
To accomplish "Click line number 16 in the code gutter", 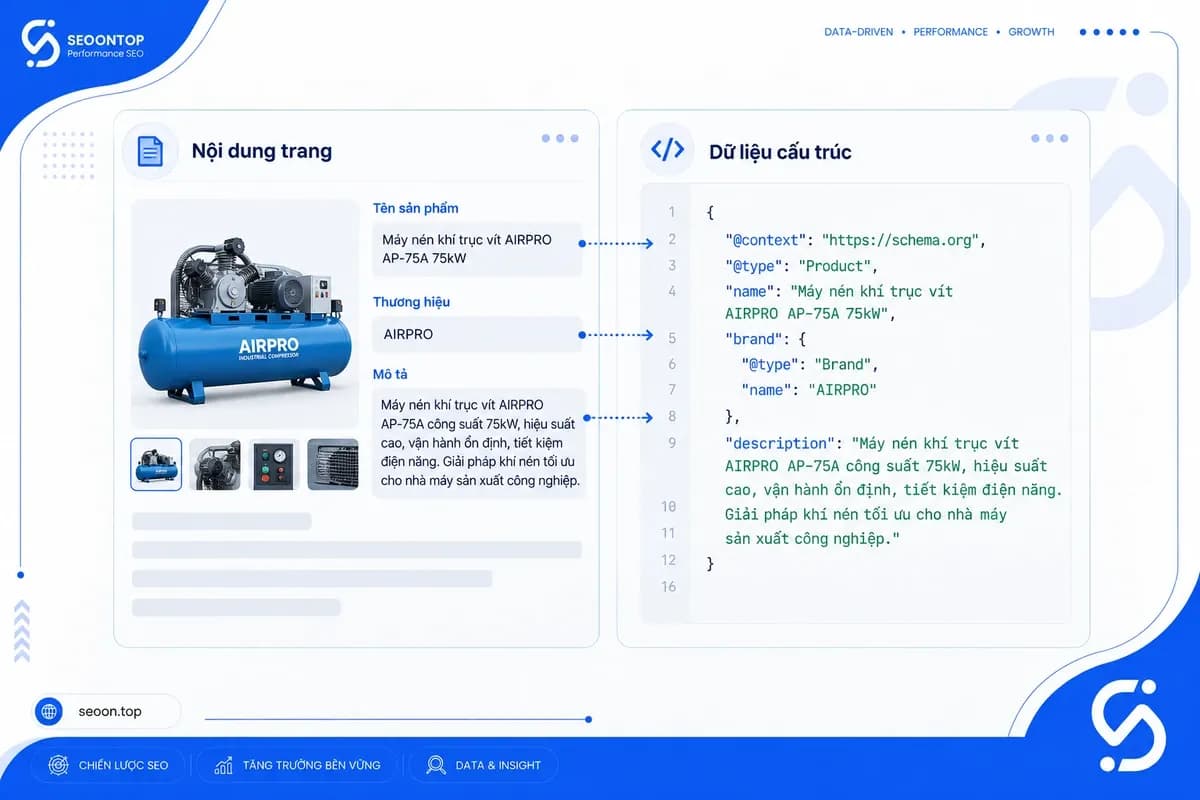I will [x=669, y=586].
